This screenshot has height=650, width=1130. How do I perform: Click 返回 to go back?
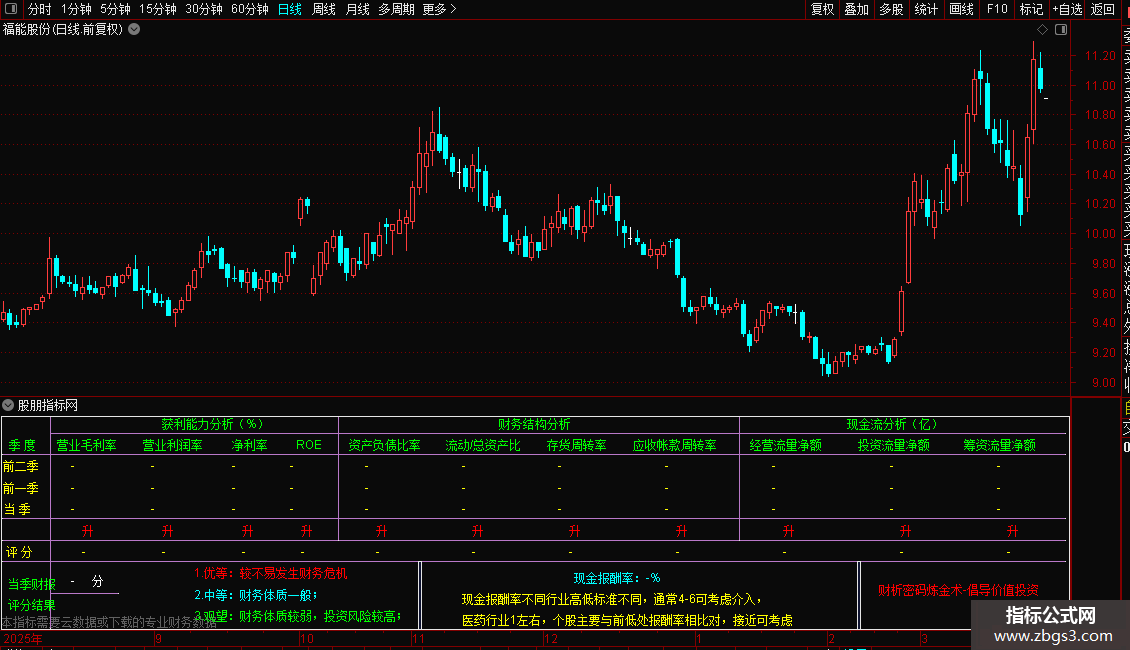point(1103,9)
